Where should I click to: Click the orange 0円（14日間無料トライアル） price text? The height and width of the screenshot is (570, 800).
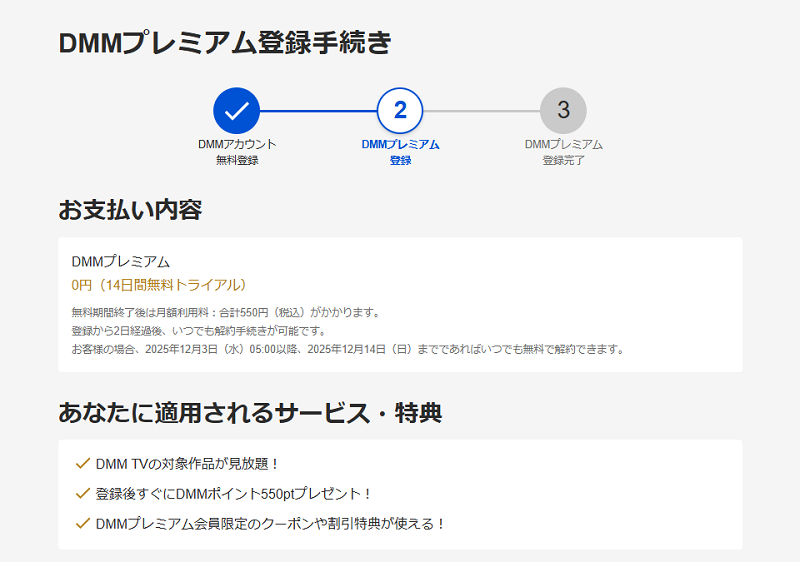pyautogui.click(x=158, y=285)
